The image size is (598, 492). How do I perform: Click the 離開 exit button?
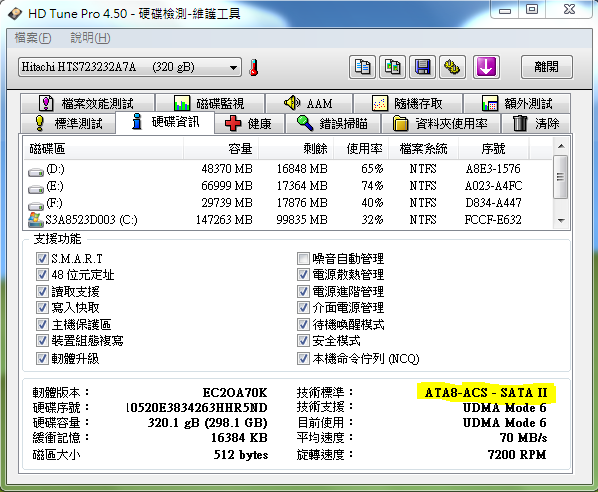[x=547, y=67]
